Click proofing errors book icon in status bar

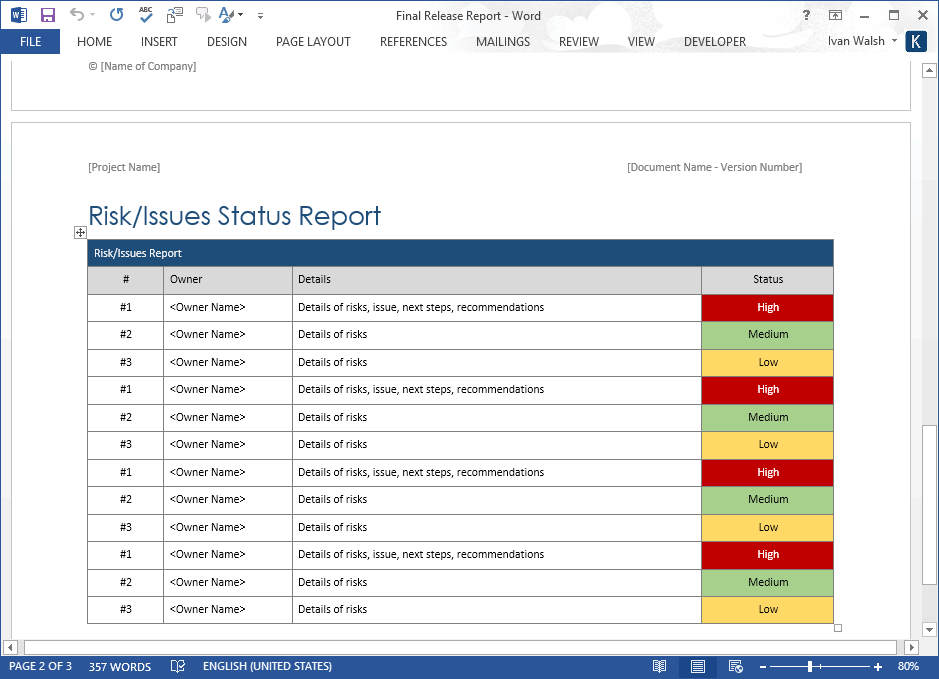[x=178, y=666]
